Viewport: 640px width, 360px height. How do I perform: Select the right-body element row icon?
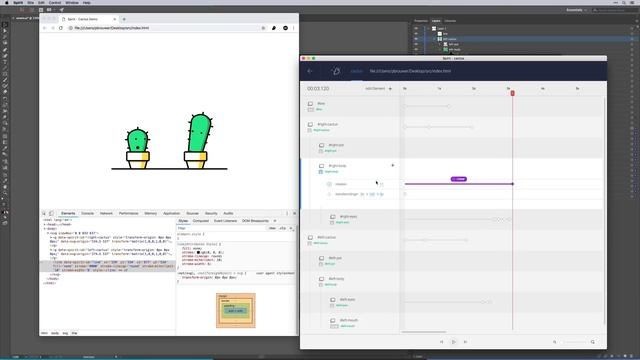click(322, 166)
